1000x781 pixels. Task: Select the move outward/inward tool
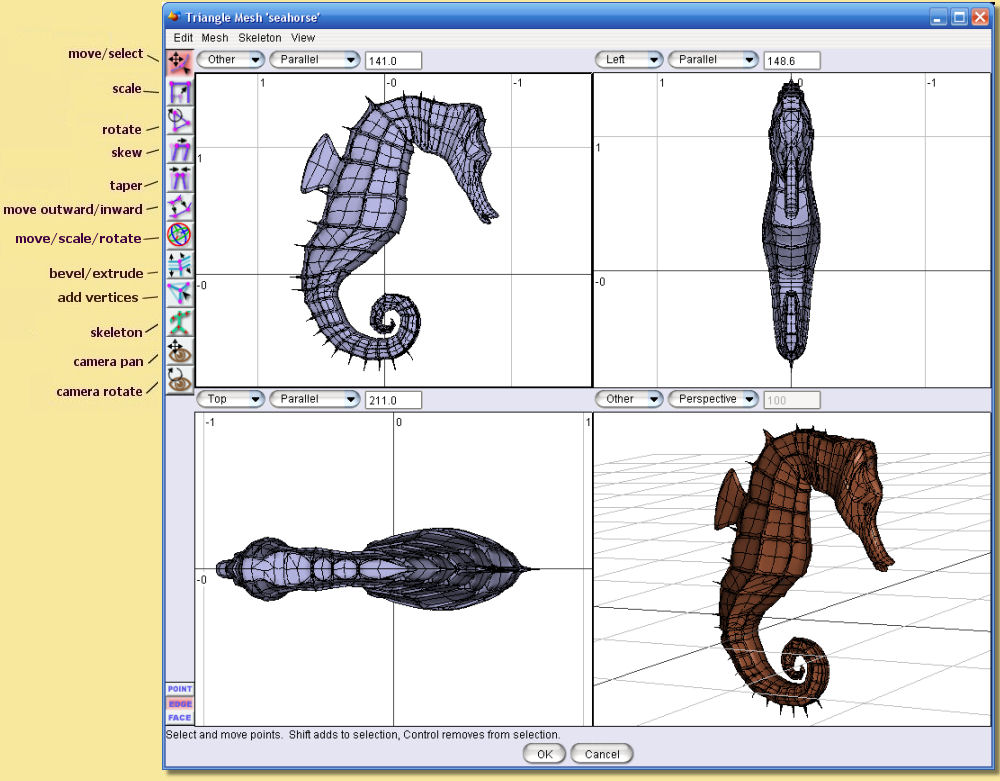tap(180, 207)
